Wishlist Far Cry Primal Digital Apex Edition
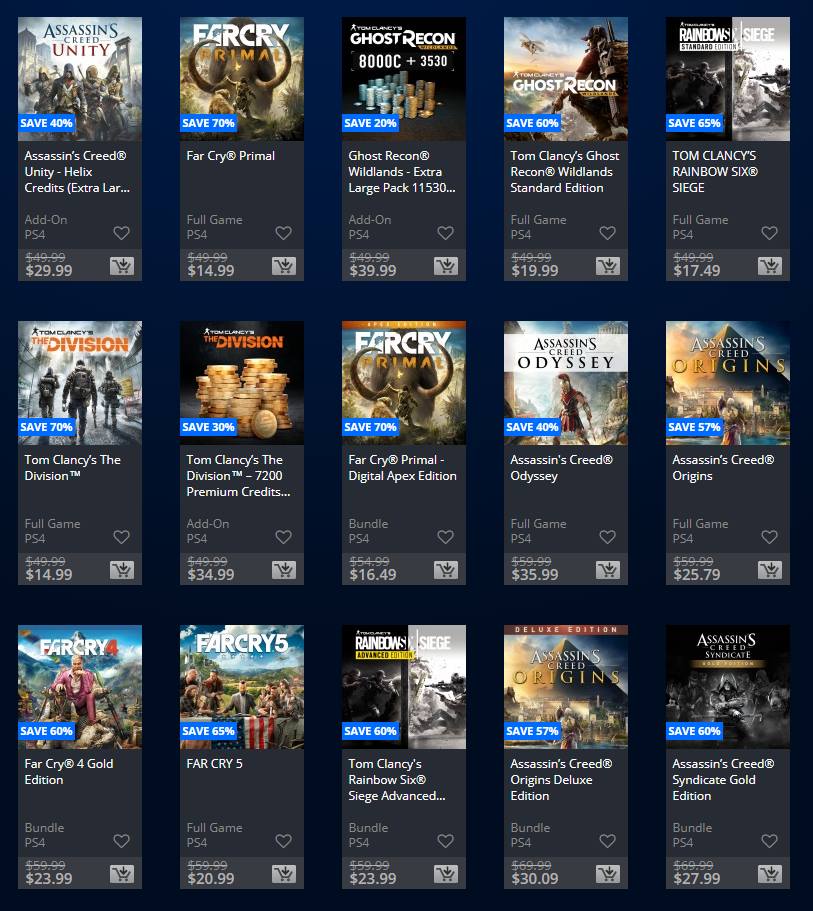 point(446,537)
